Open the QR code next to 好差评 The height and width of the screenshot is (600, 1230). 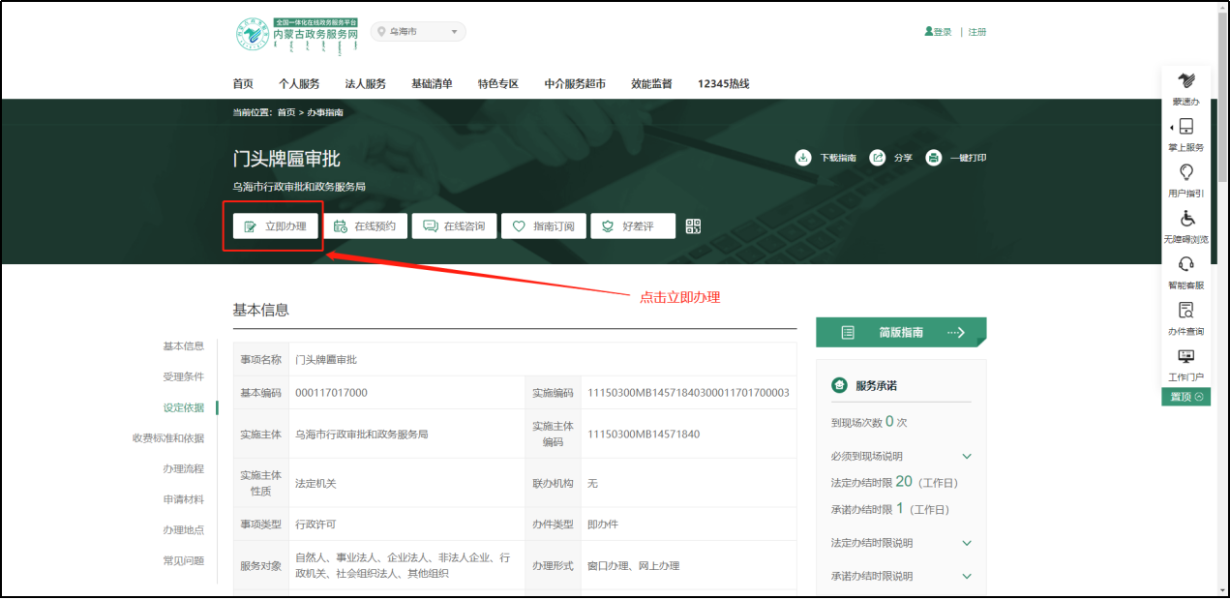[691, 226]
